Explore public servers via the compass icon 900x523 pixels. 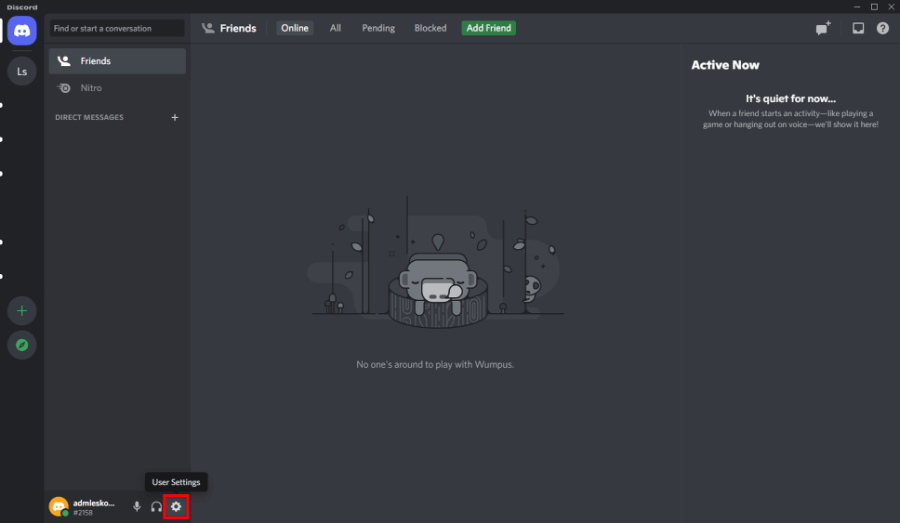22,345
